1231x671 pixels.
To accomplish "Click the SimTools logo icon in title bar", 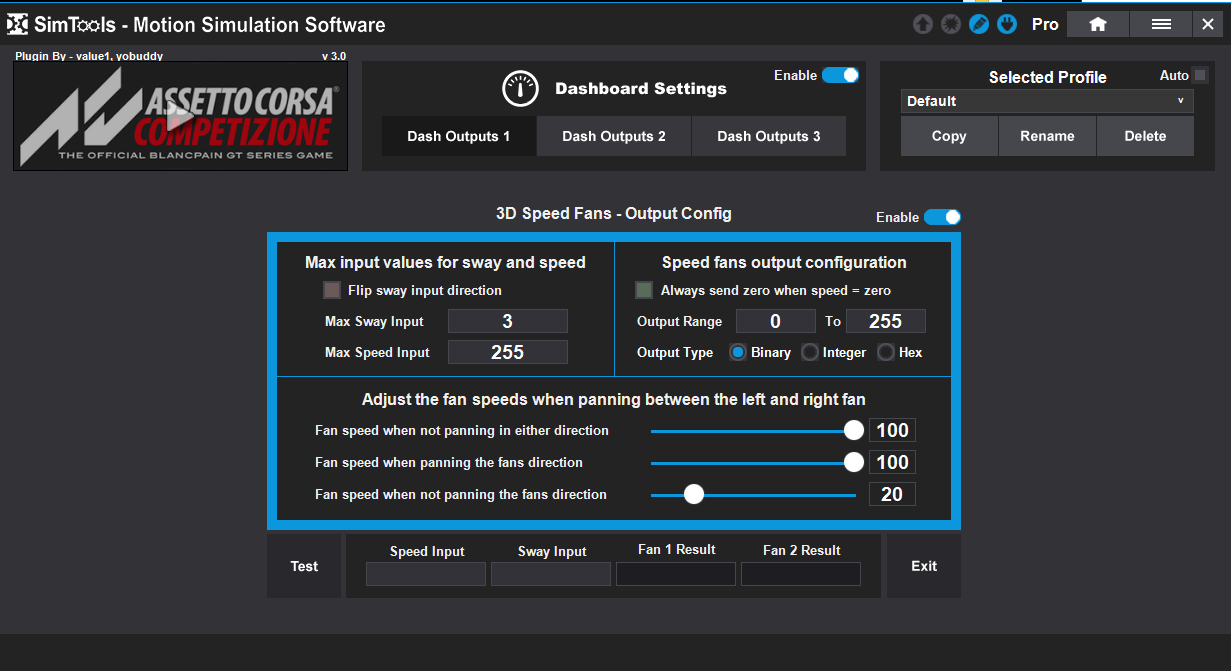I will click(x=18, y=24).
